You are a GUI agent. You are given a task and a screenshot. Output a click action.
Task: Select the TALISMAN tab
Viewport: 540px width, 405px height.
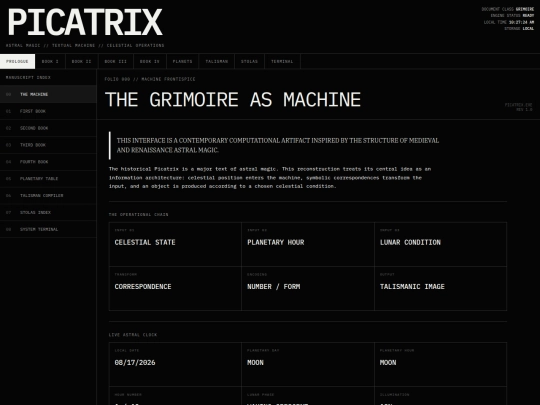(x=217, y=61)
